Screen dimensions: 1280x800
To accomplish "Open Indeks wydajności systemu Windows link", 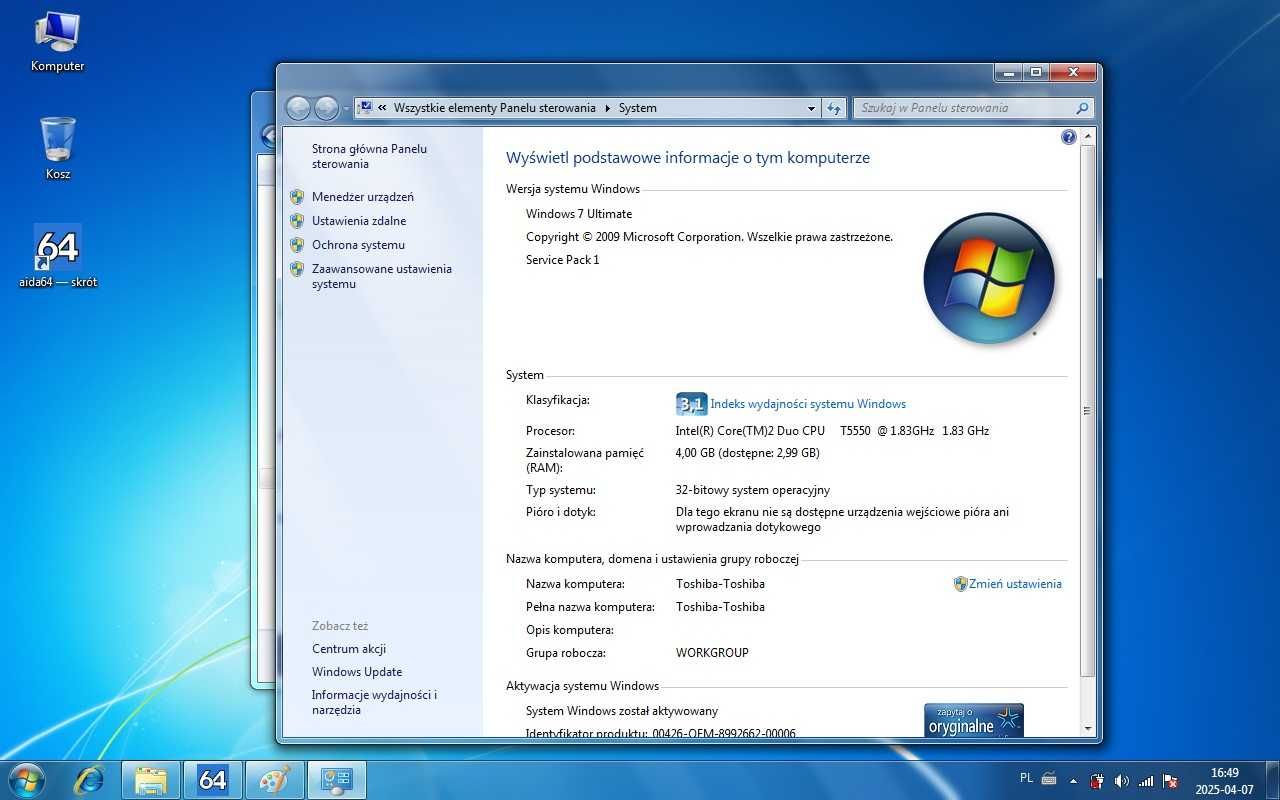I will click(x=808, y=404).
